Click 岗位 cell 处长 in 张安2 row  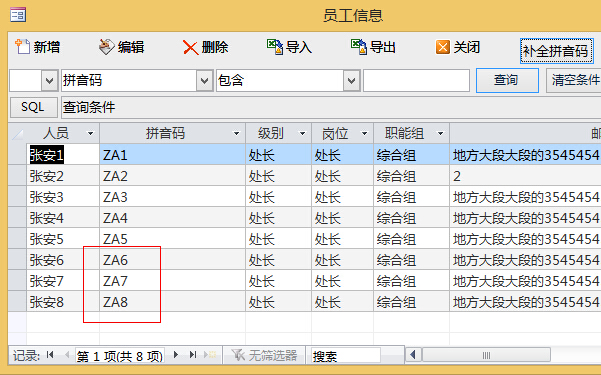click(x=343, y=176)
